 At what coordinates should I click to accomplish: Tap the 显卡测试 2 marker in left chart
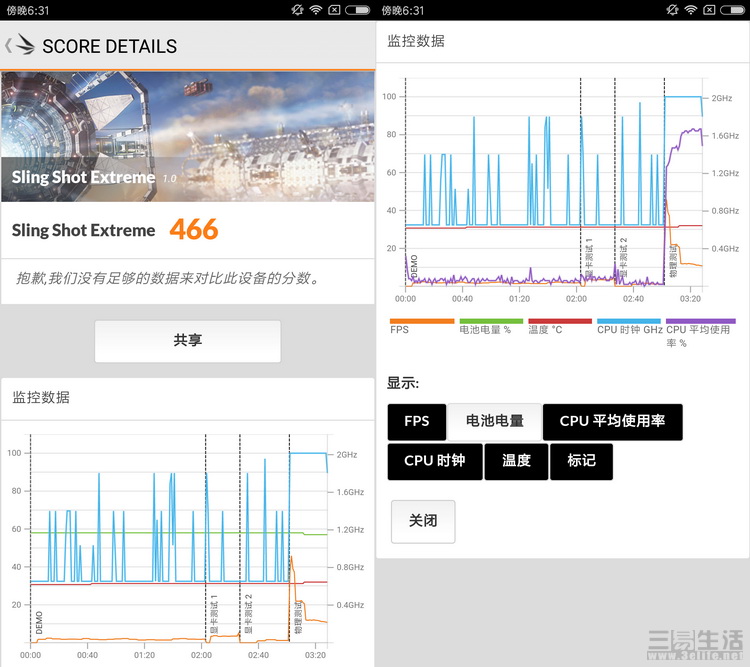[x=248, y=614]
